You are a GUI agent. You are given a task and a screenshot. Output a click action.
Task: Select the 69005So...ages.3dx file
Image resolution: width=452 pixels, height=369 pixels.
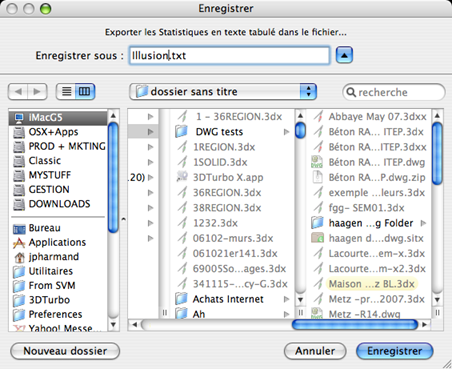point(231,269)
